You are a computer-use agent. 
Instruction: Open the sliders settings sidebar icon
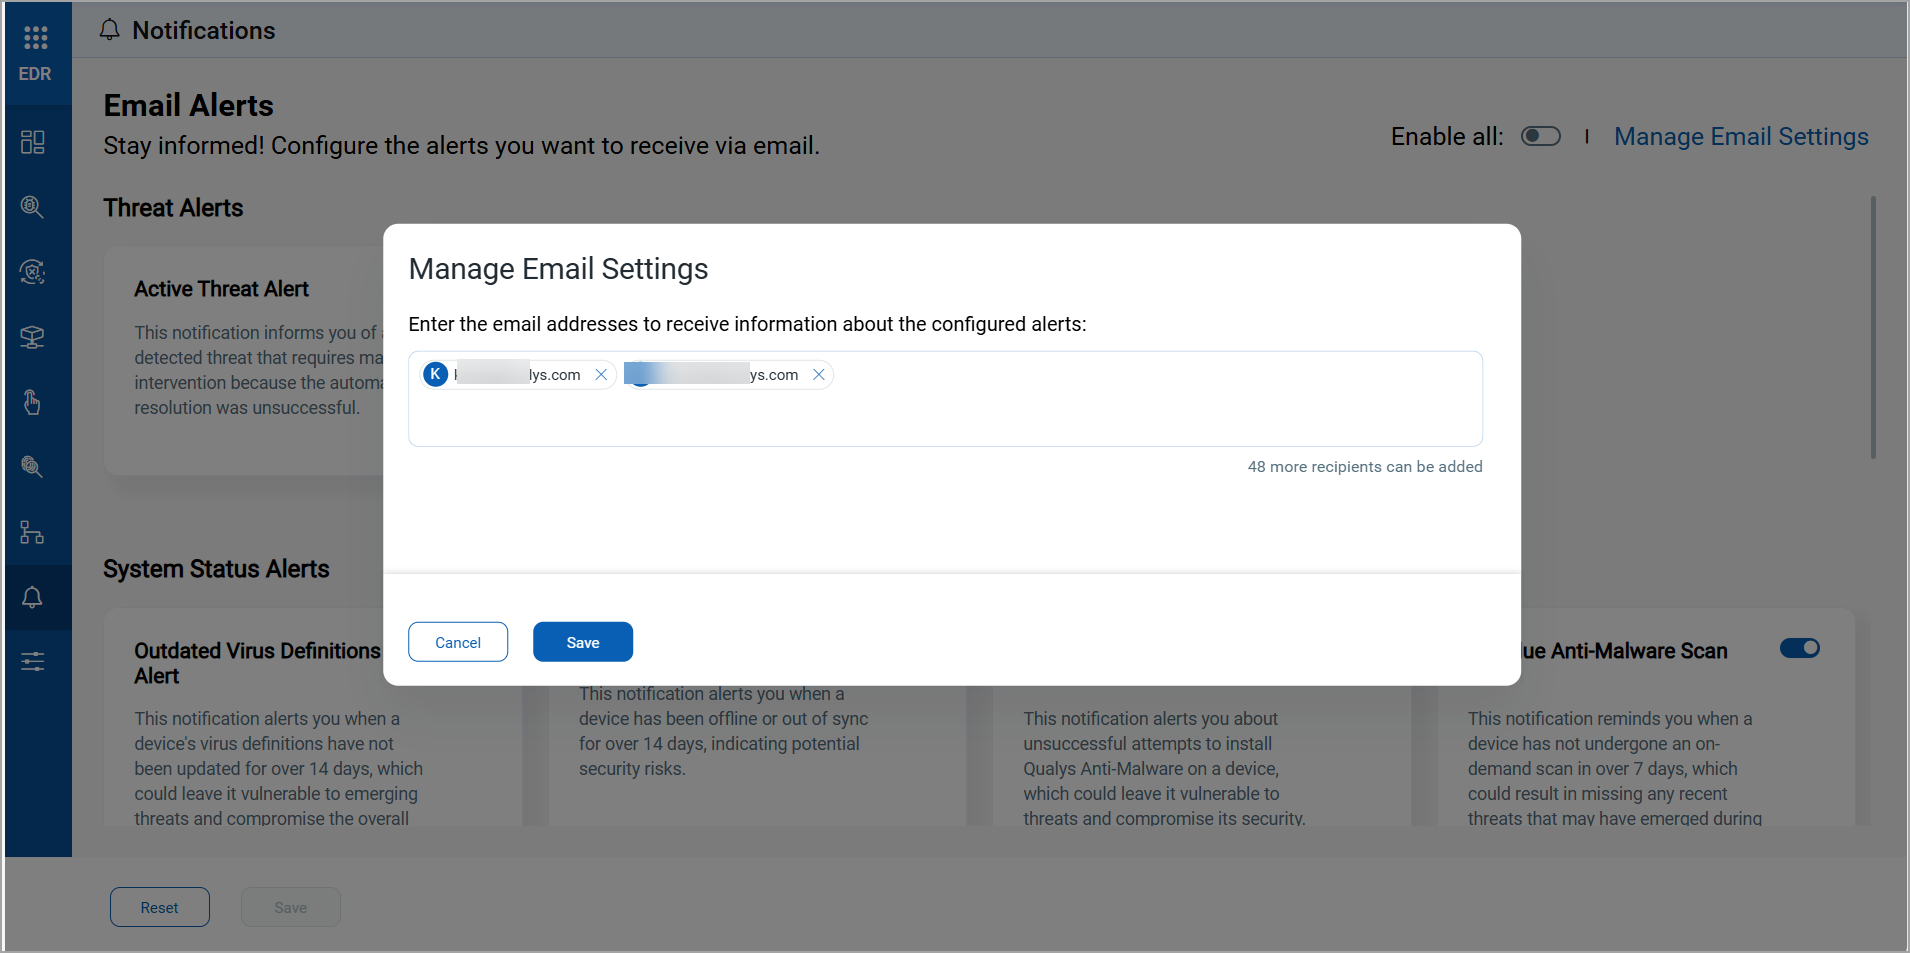pos(32,662)
